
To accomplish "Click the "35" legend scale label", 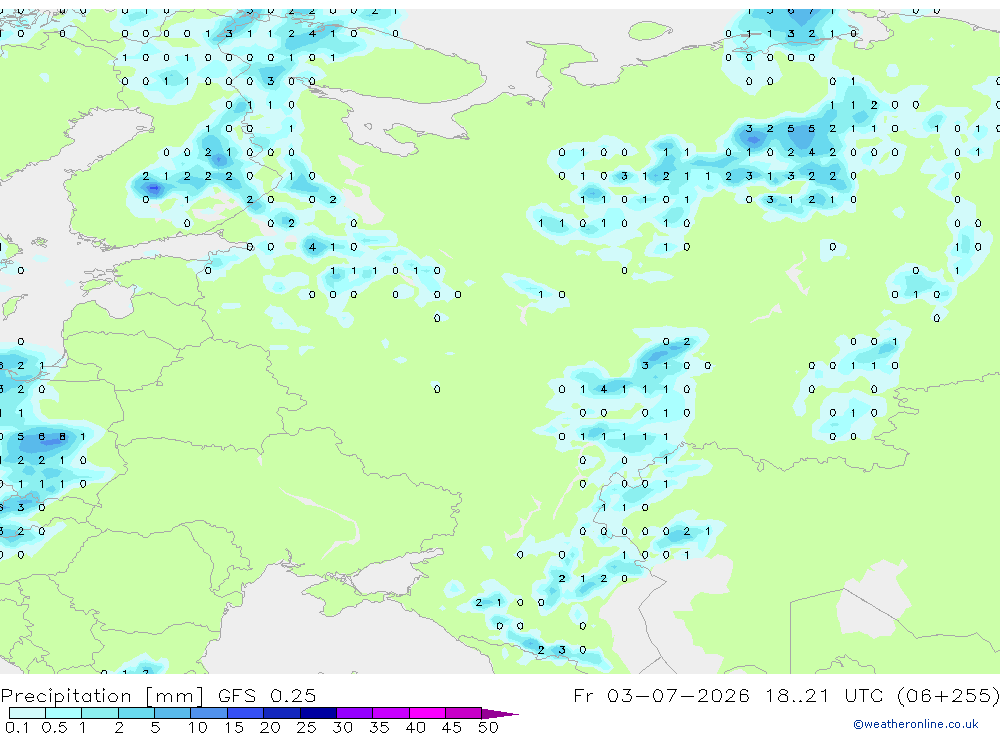I will (379, 727).
